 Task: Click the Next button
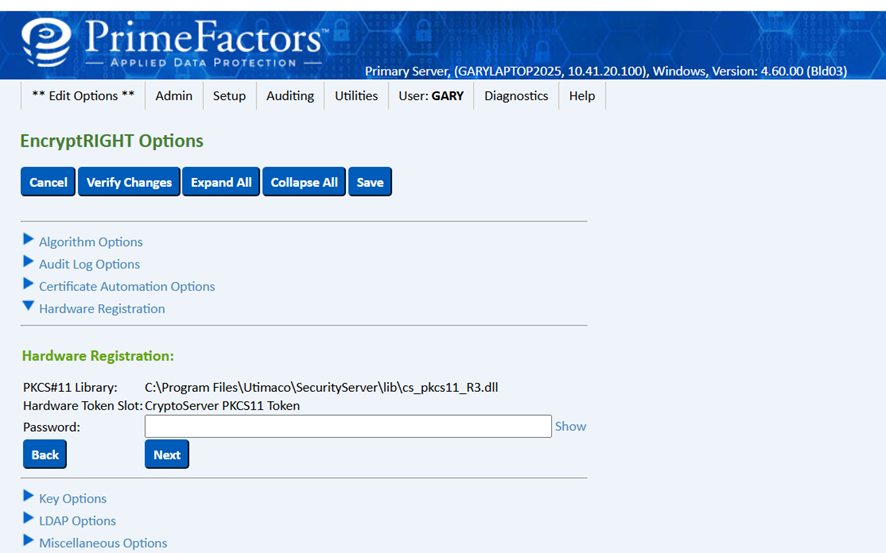point(167,454)
